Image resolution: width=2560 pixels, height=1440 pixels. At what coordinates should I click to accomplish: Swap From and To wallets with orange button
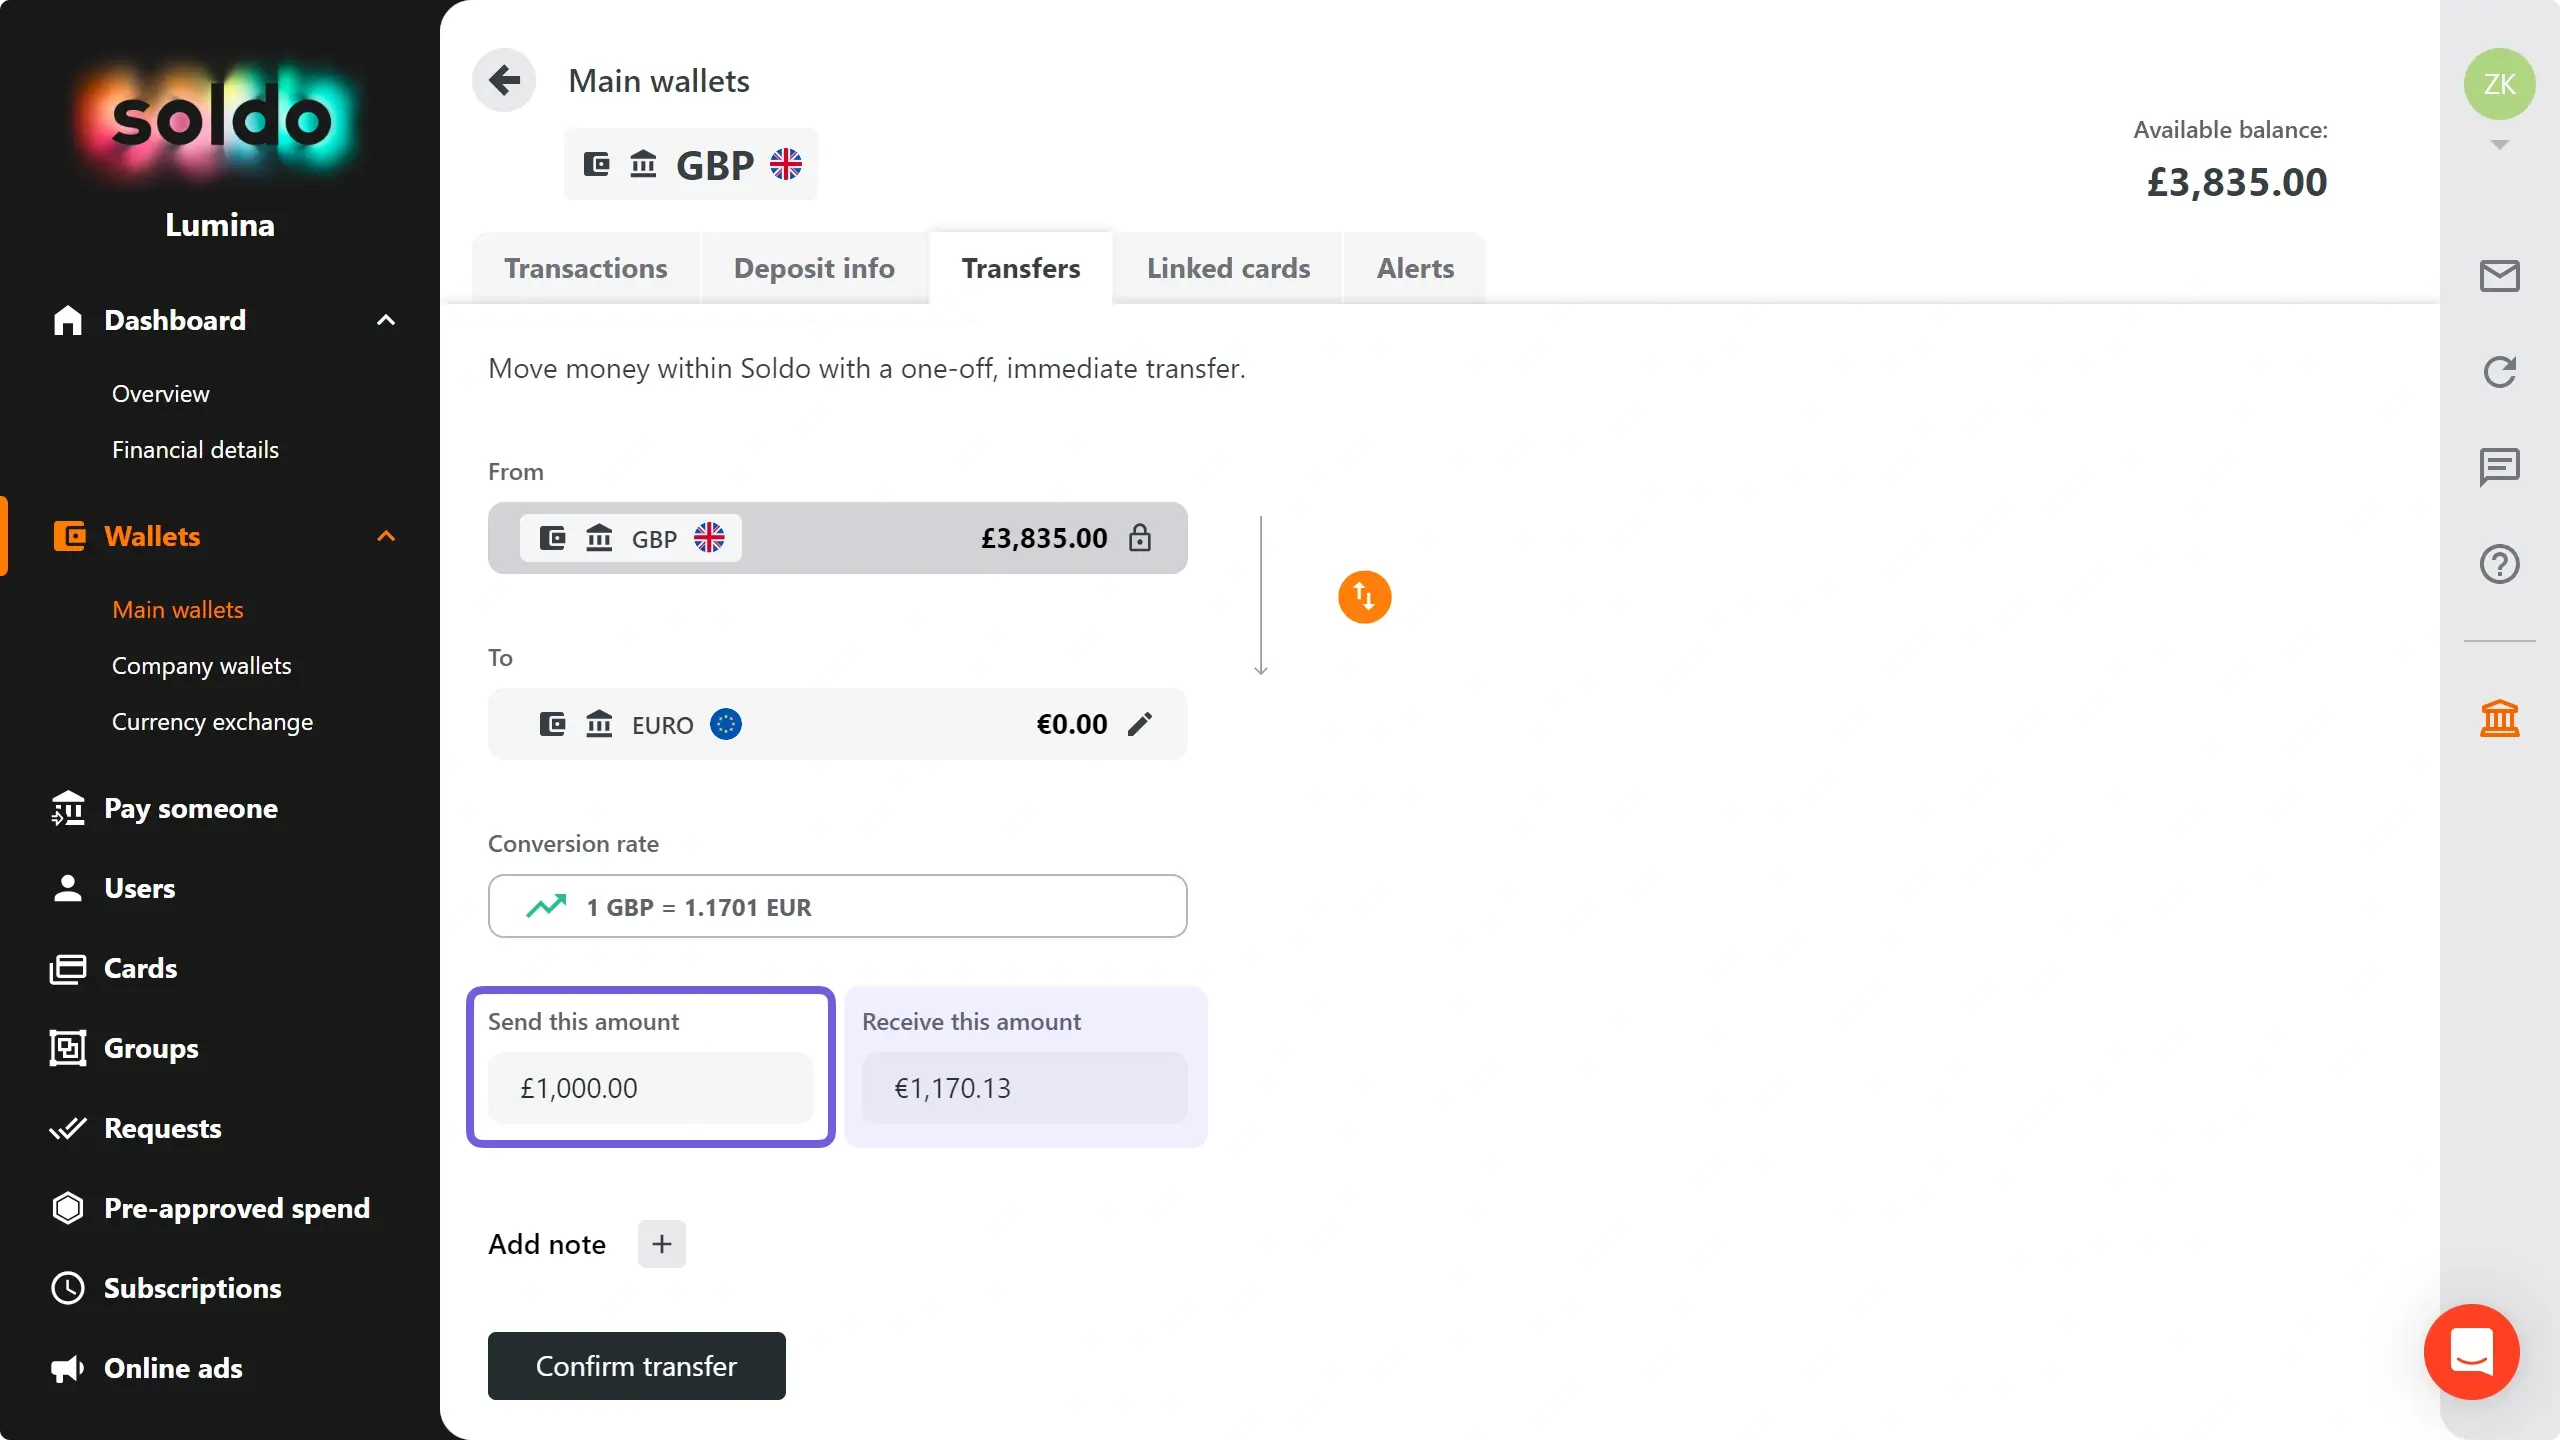(x=1364, y=597)
